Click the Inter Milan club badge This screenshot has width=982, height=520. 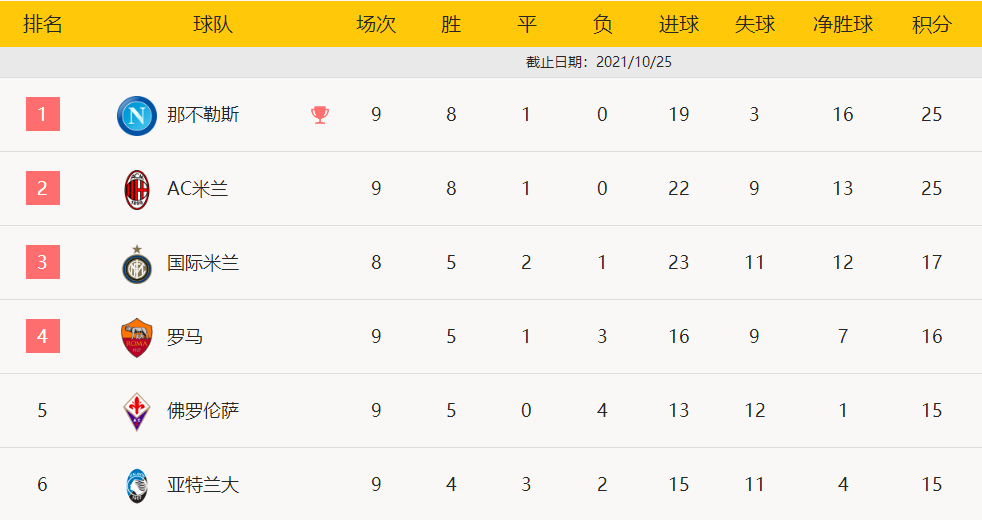[x=136, y=264]
